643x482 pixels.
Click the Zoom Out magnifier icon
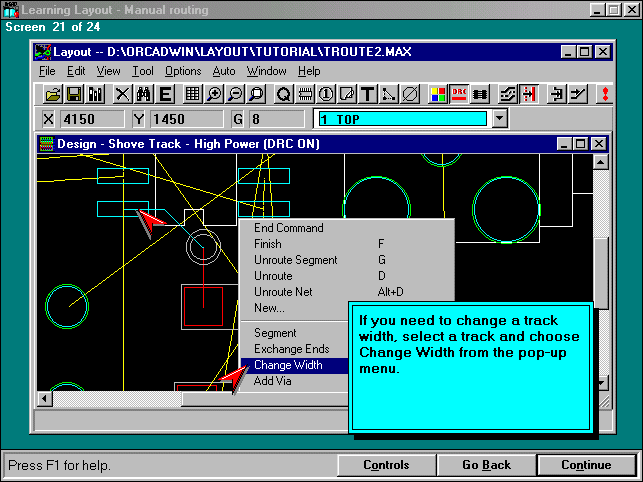pos(235,94)
